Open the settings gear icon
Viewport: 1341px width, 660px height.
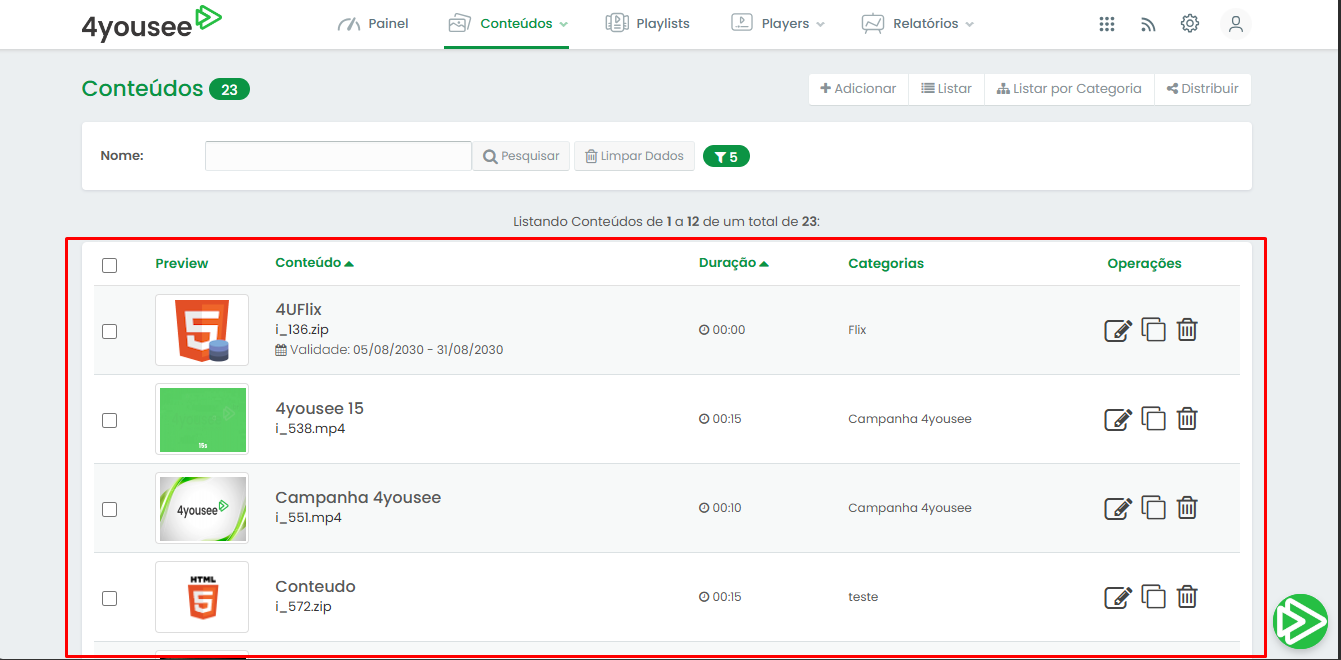click(1190, 23)
